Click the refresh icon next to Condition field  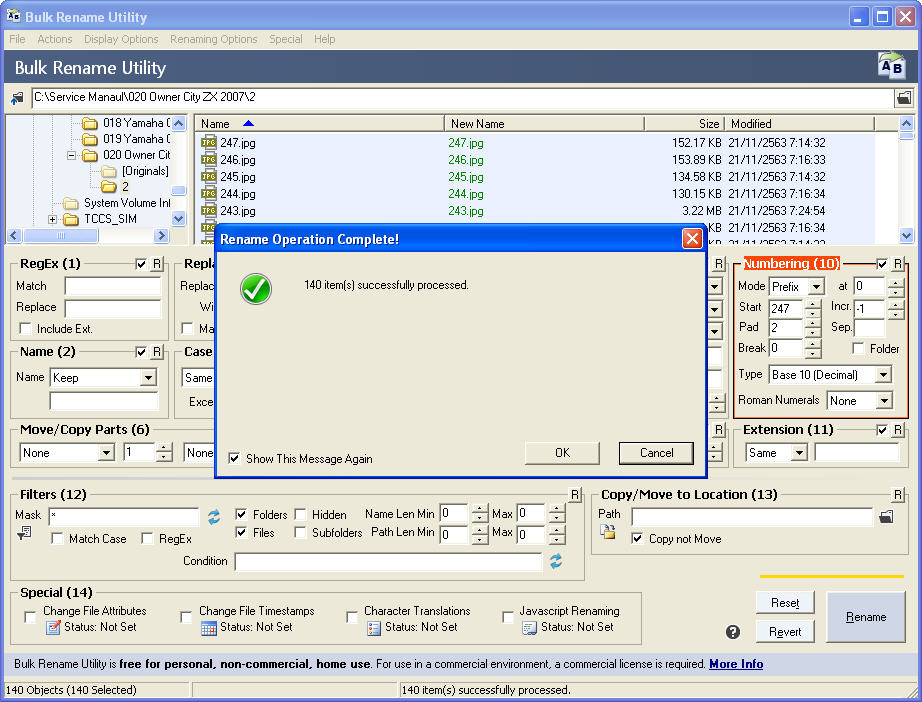point(556,561)
